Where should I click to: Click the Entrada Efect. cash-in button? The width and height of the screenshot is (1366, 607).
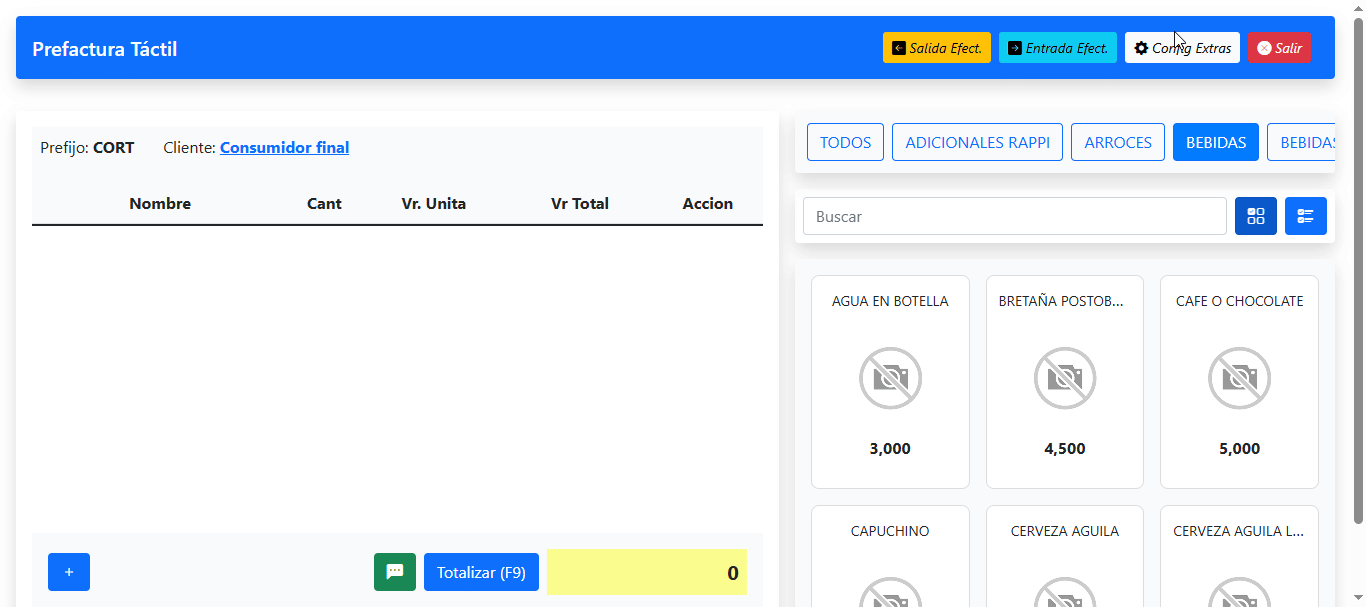(x=1057, y=48)
